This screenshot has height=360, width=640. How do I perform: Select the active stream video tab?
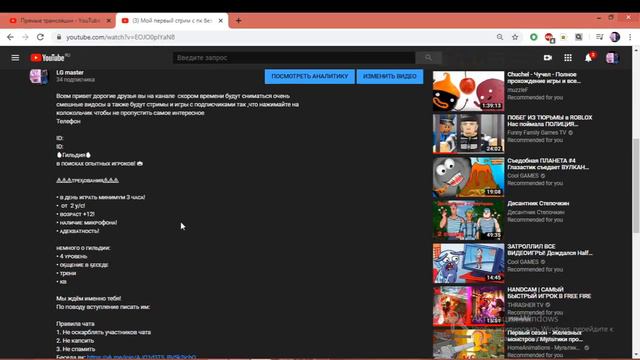coord(172,20)
